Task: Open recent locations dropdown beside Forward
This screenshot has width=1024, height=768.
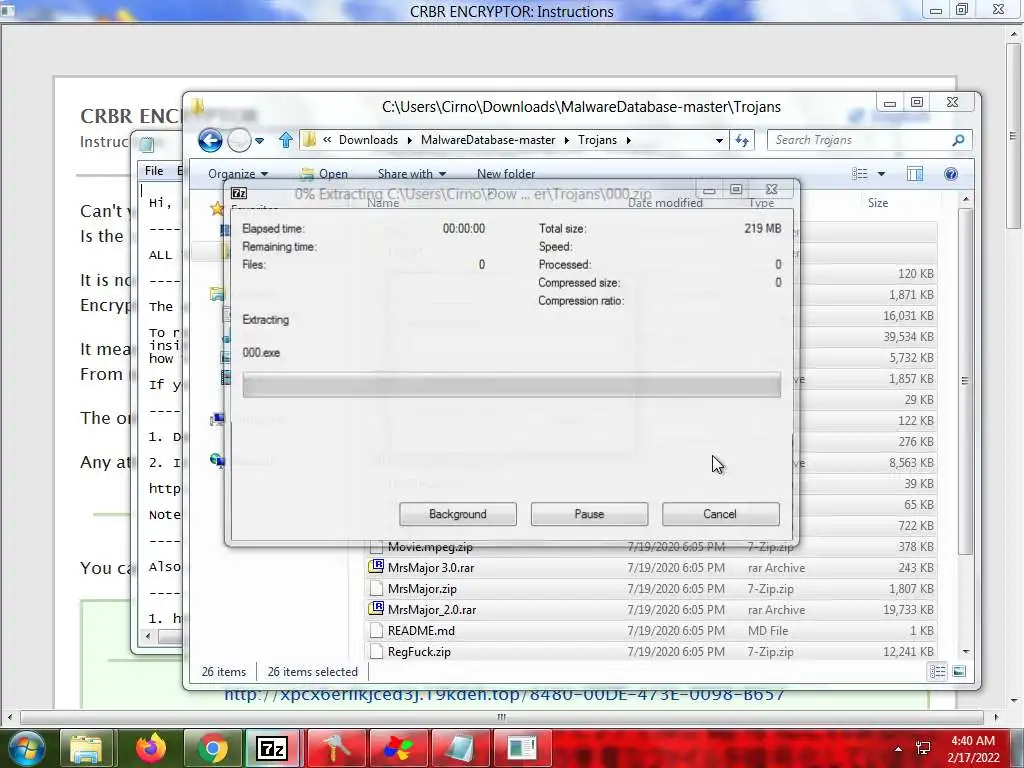Action: [259, 140]
